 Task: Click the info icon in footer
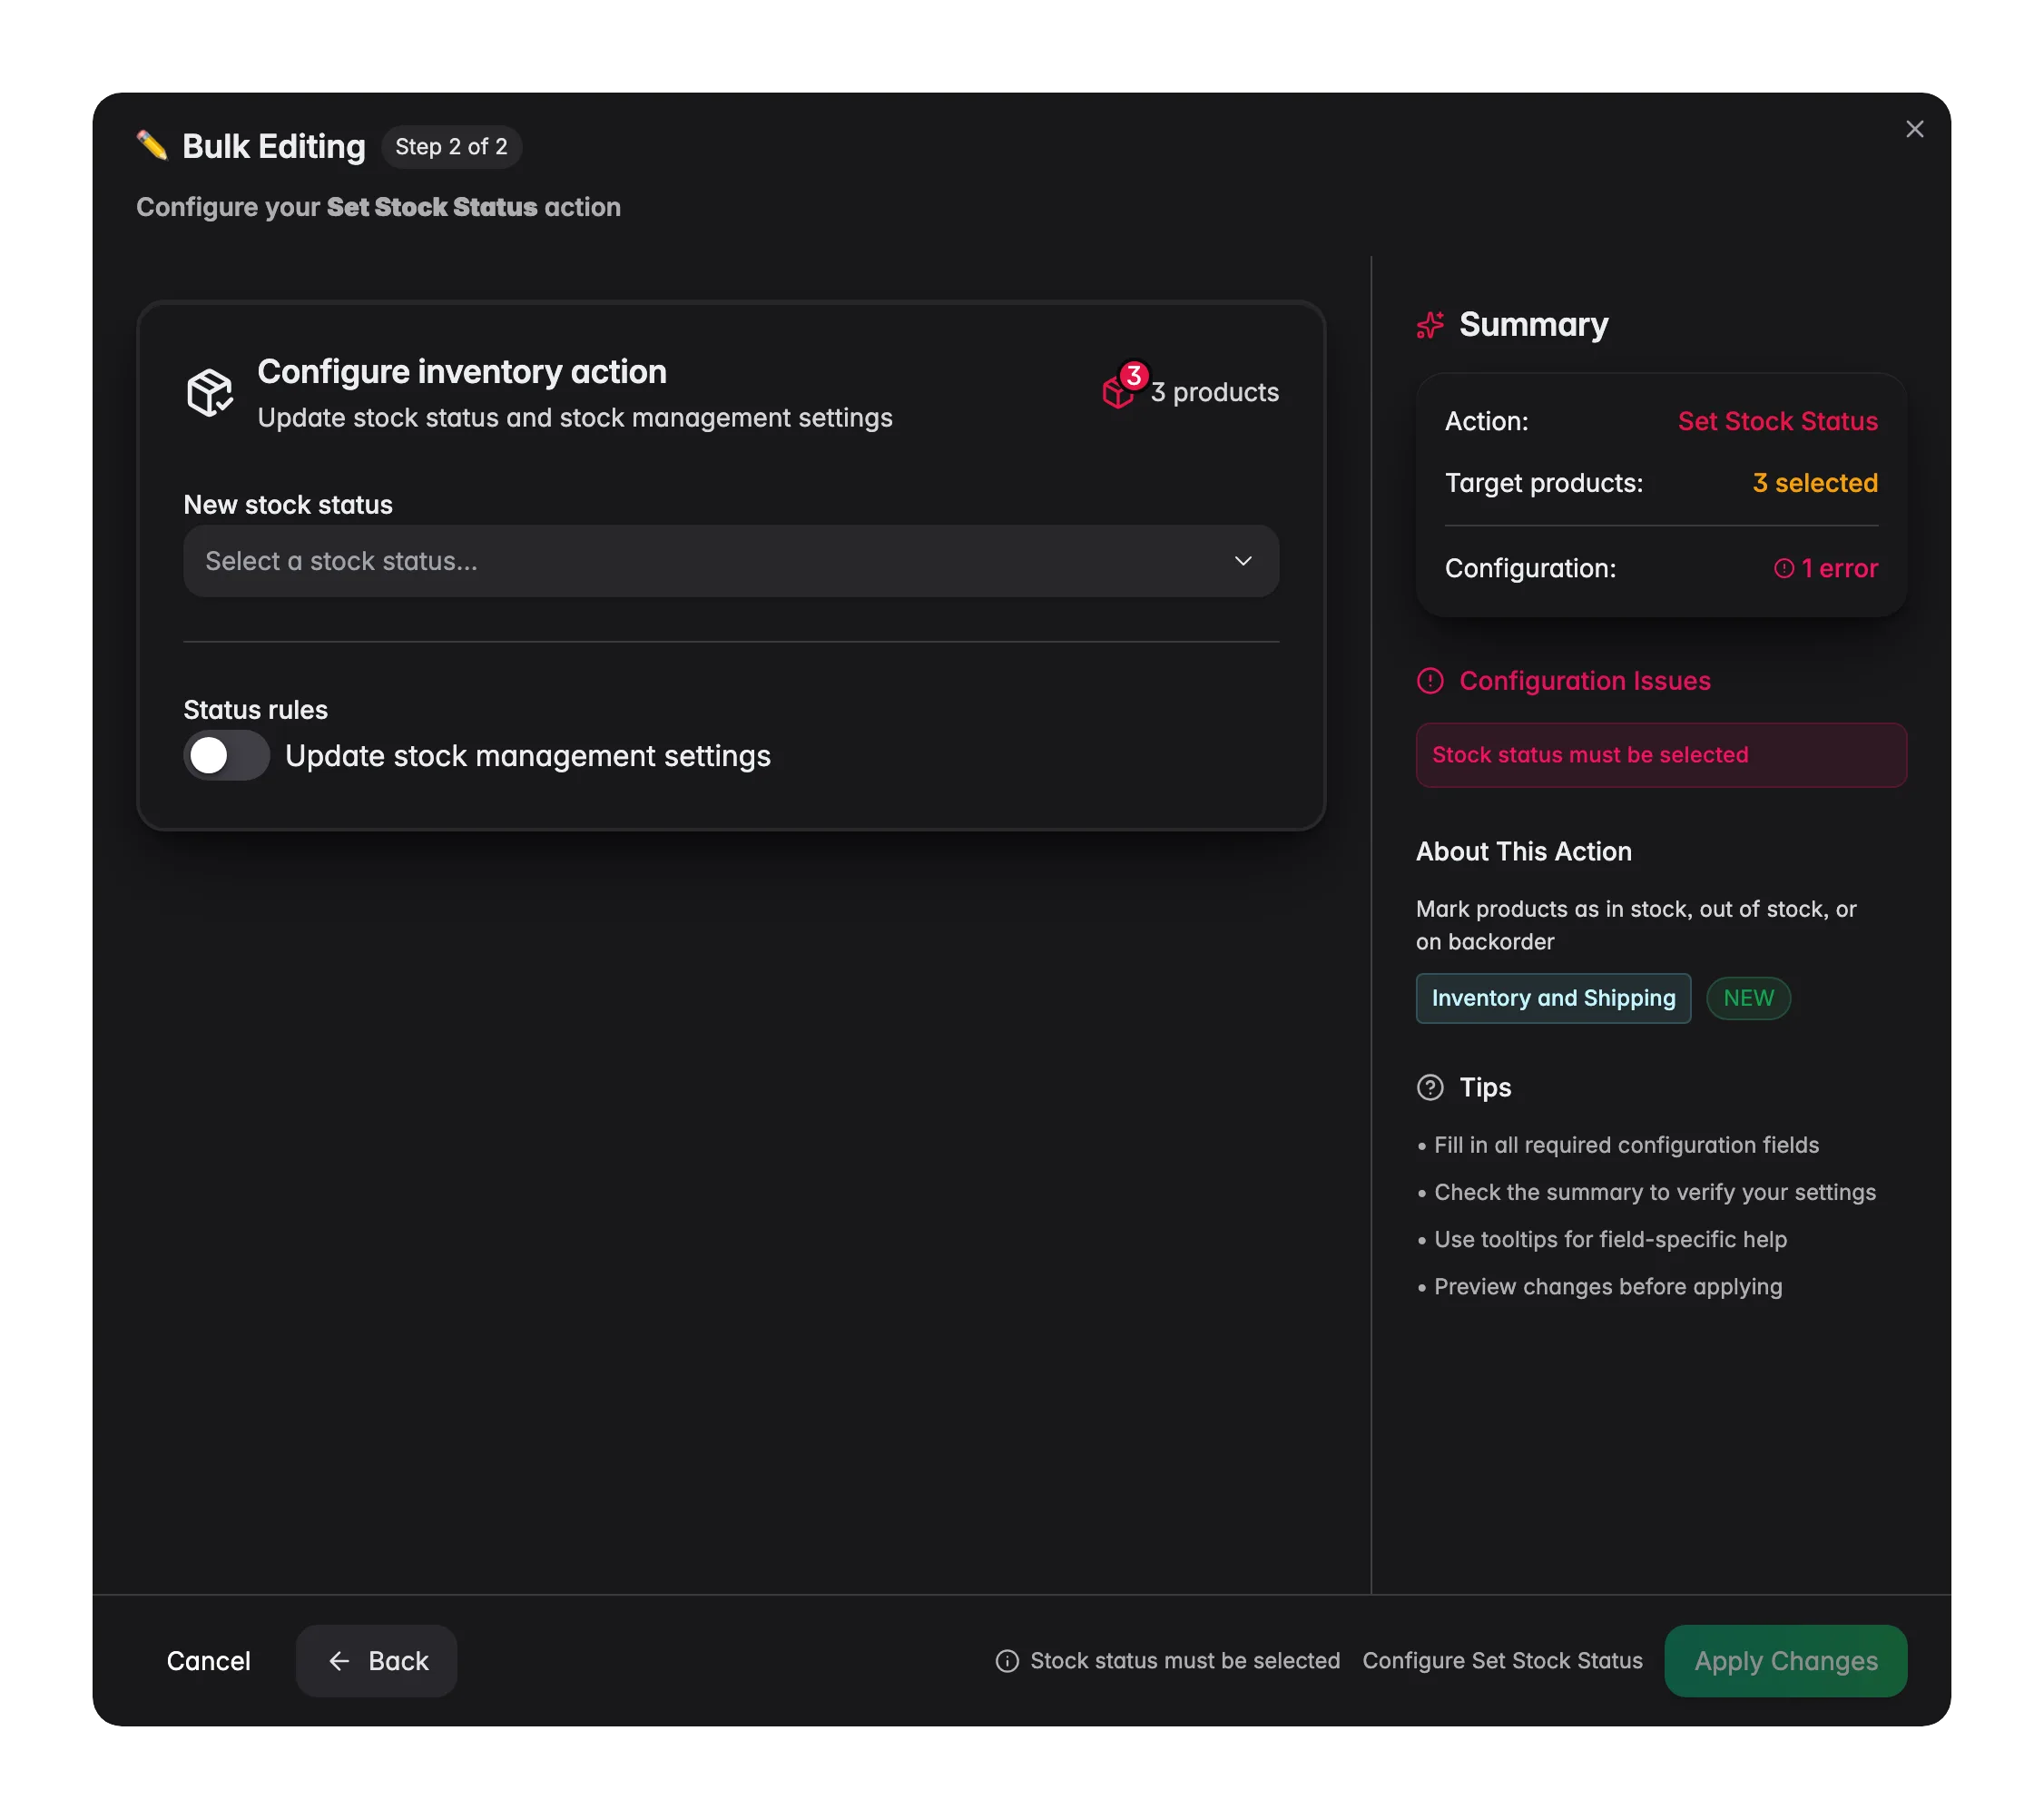tap(1007, 1661)
